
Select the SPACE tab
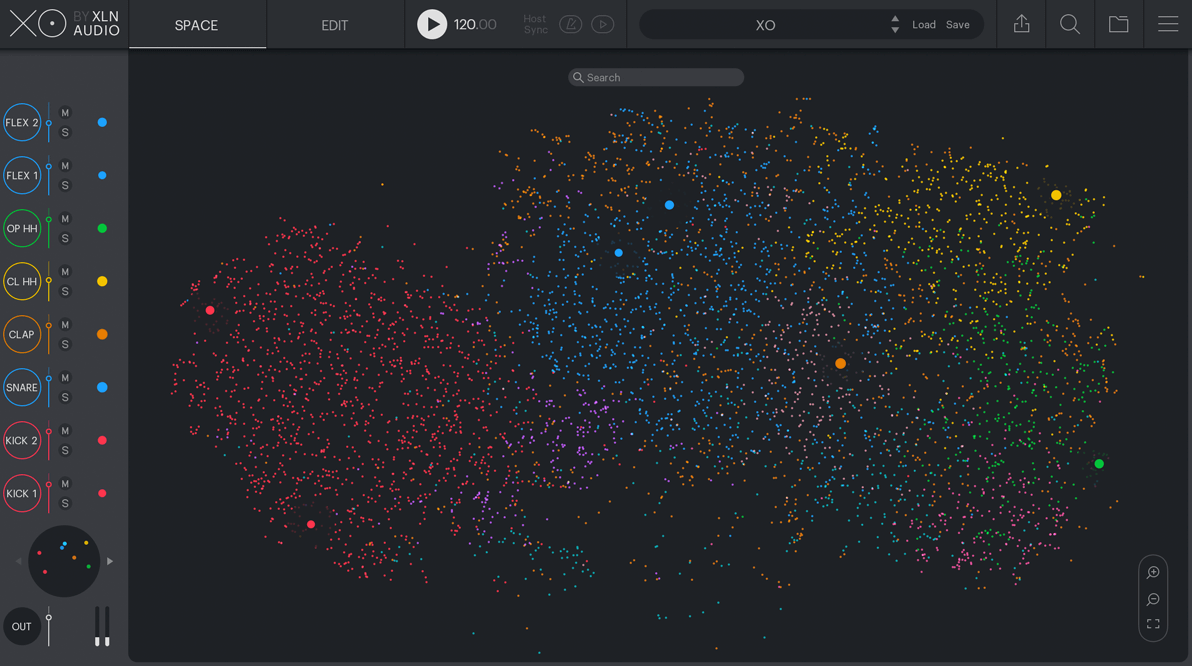tap(196, 25)
